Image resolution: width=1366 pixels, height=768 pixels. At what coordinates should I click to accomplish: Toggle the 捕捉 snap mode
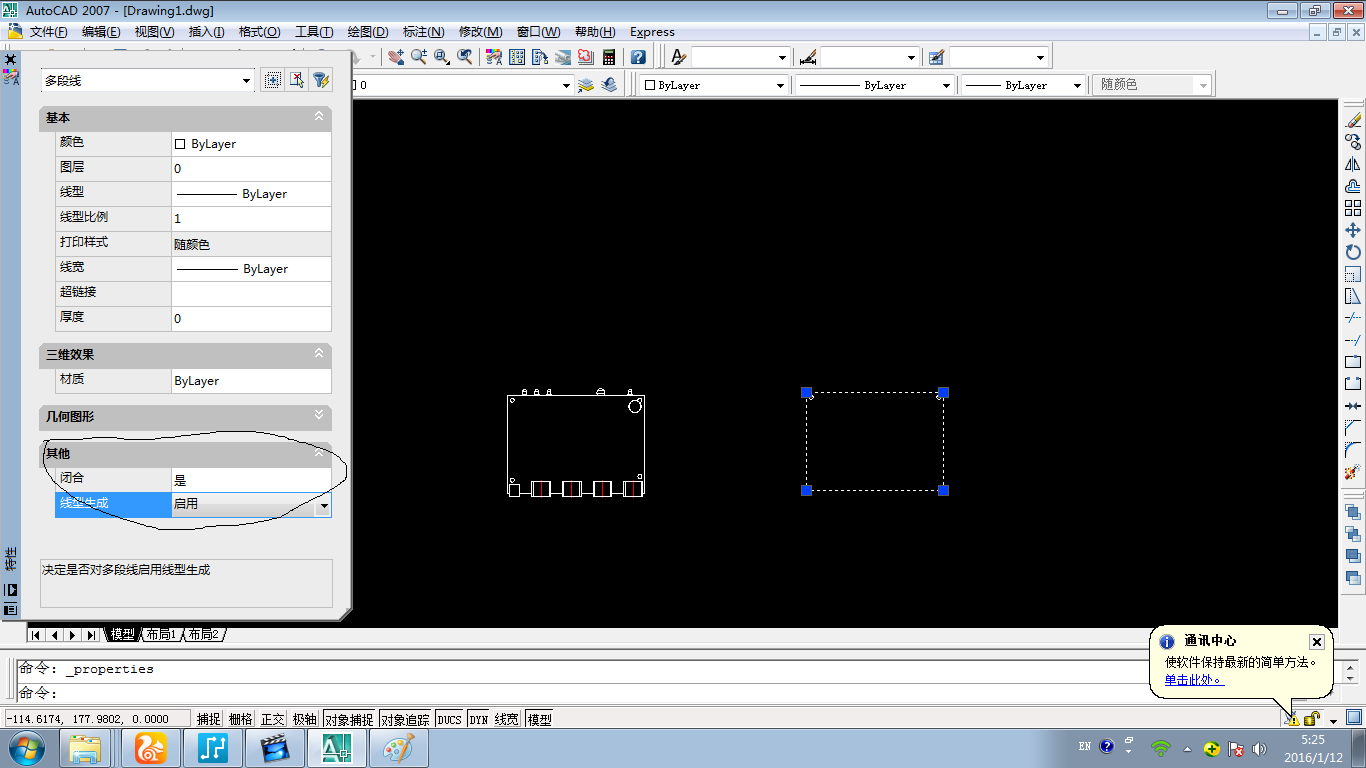pos(208,719)
